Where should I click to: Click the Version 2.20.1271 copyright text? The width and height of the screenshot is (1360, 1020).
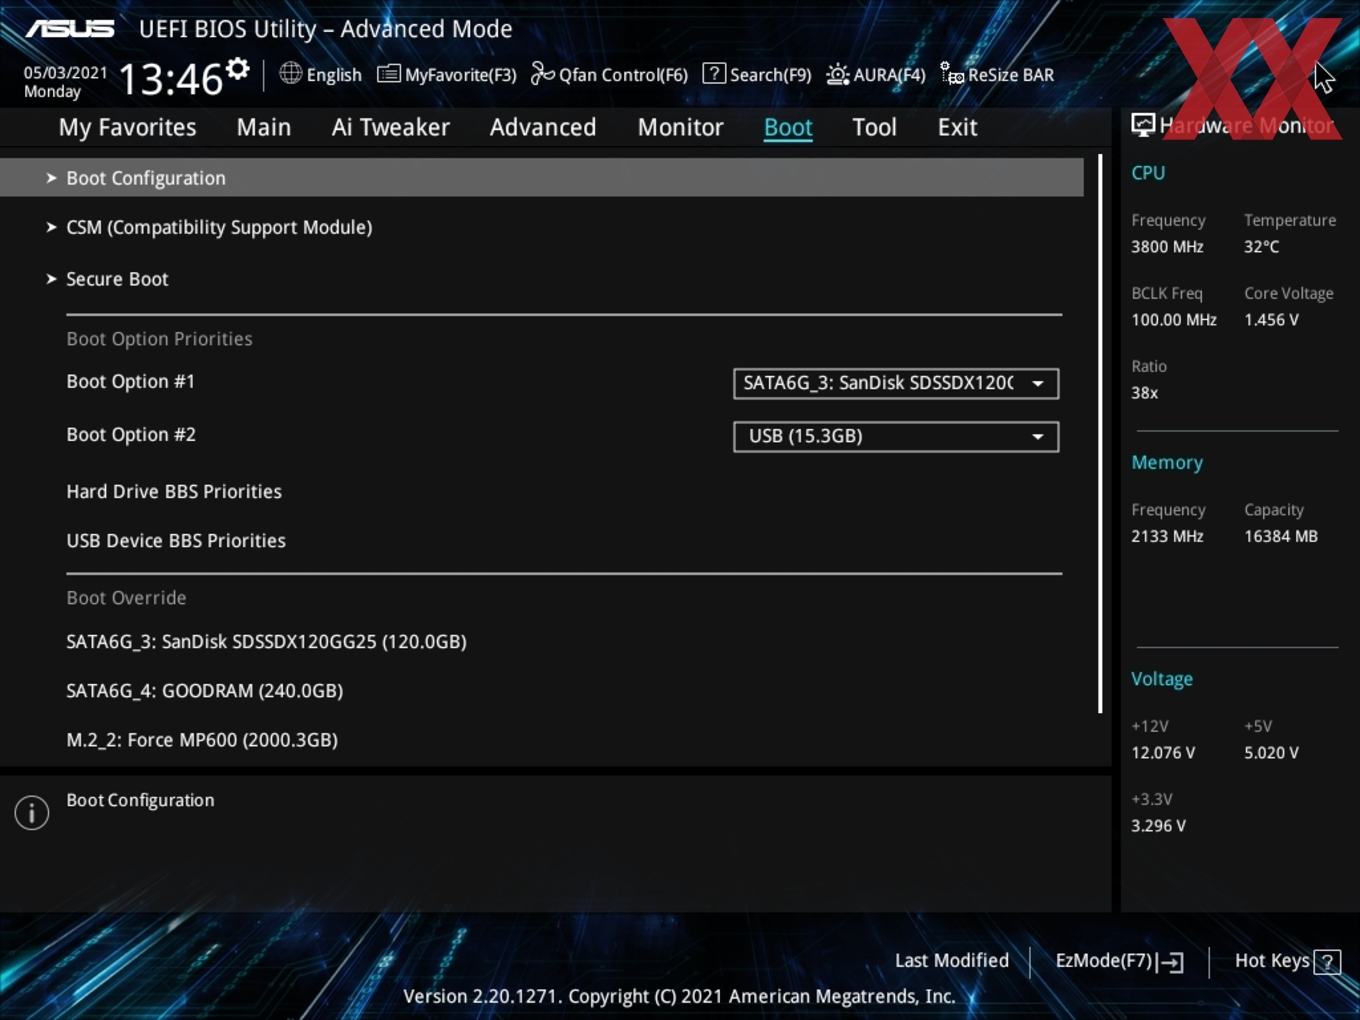click(x=679, y=996)
